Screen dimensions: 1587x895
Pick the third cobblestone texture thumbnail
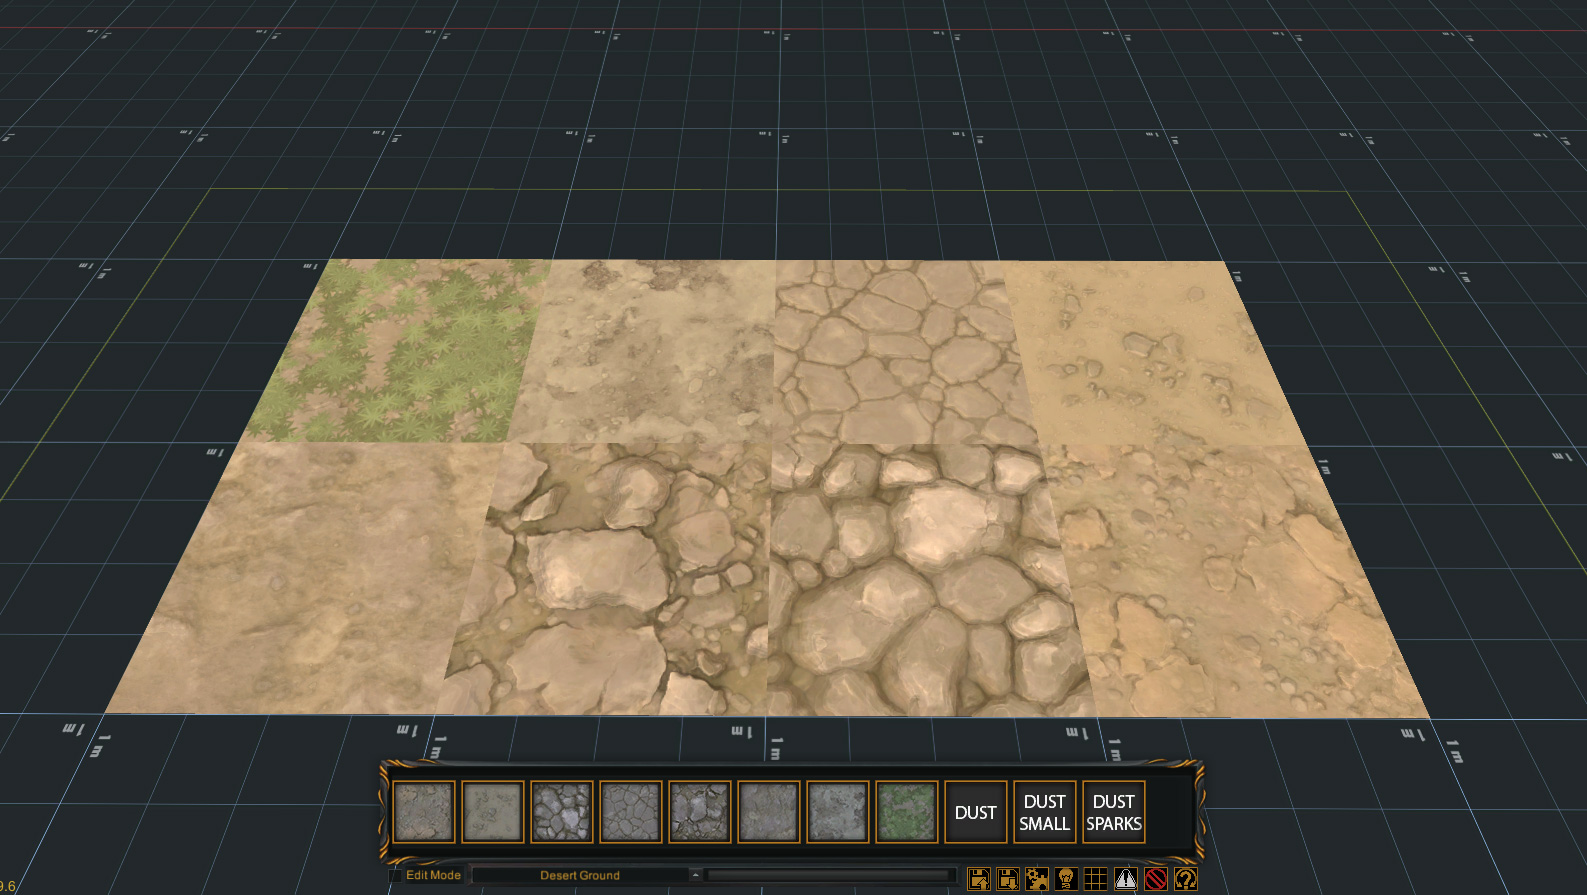point(562,812)
